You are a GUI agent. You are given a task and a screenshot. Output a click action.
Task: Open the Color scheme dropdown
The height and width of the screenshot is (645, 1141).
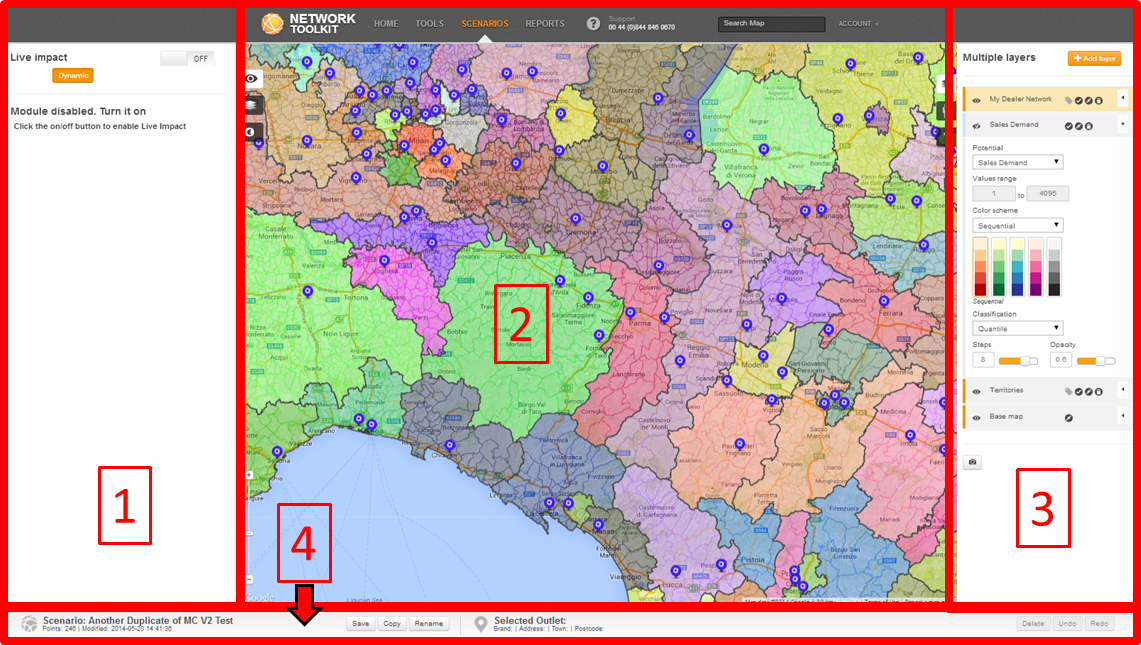pos(1017,226)
